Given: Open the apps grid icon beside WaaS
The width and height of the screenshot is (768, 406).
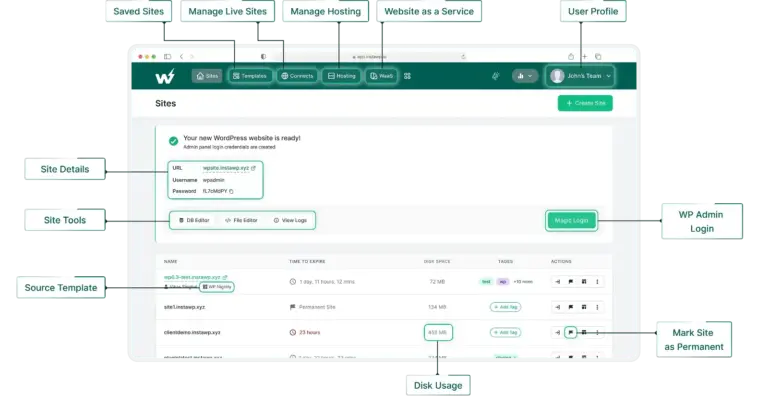Looking at the screenshot, I should click(x=407, y=76).
